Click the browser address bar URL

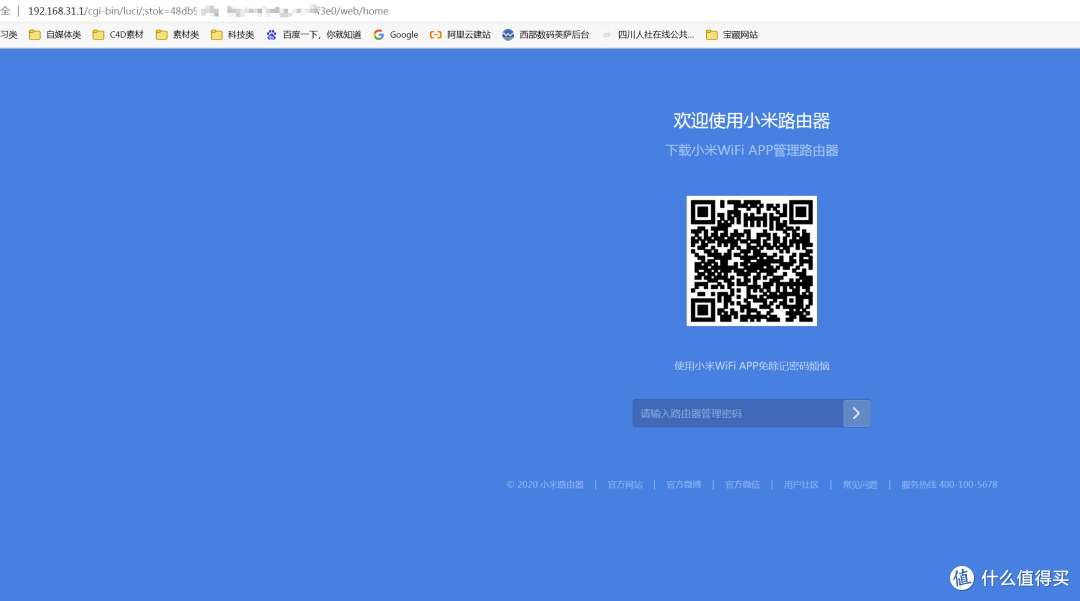point(208,11)
